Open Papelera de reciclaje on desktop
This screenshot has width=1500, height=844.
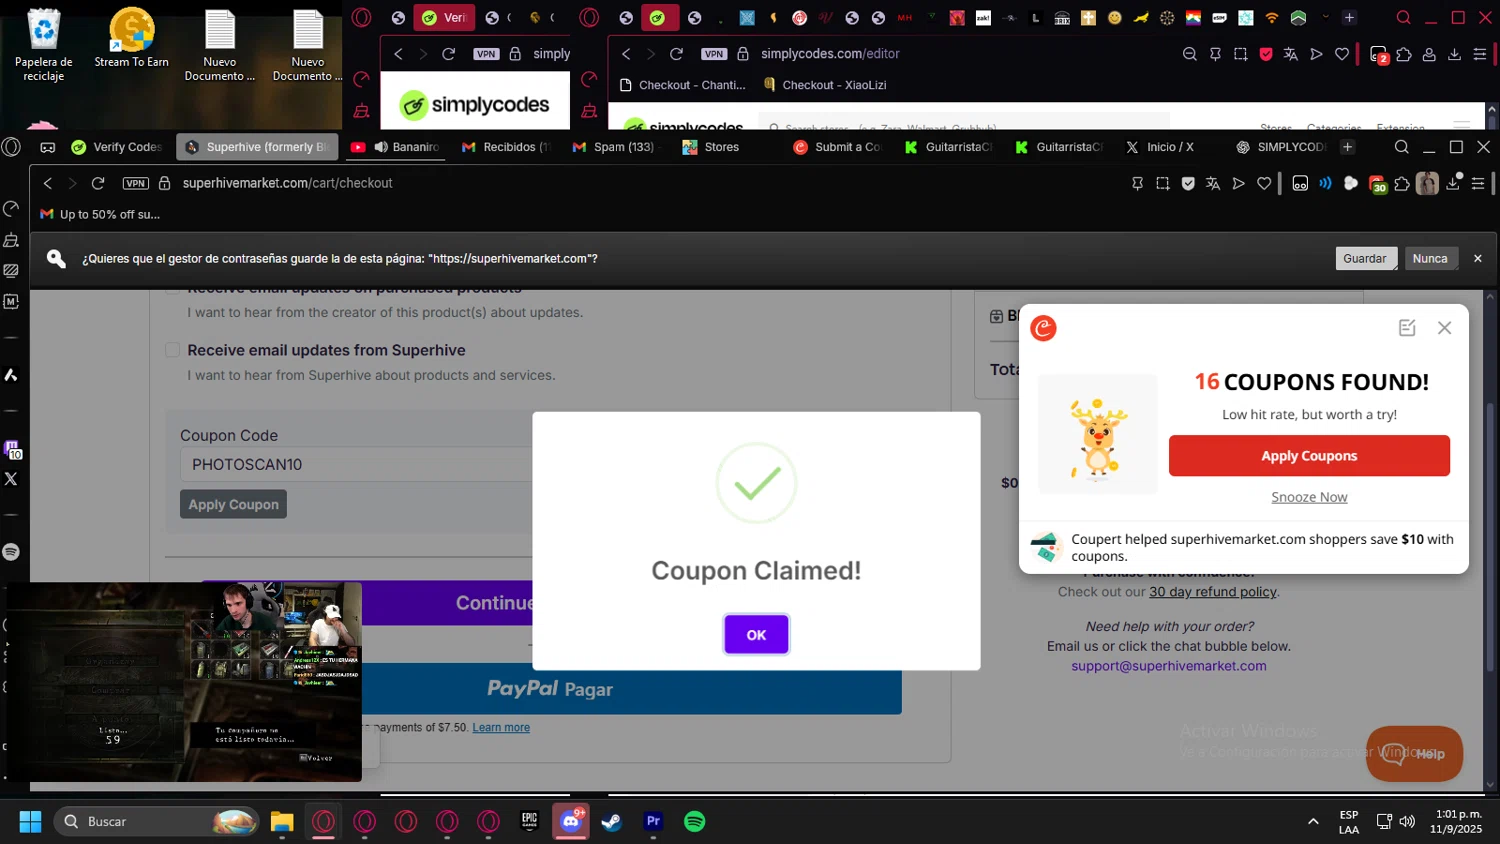(x=44, y=46)
